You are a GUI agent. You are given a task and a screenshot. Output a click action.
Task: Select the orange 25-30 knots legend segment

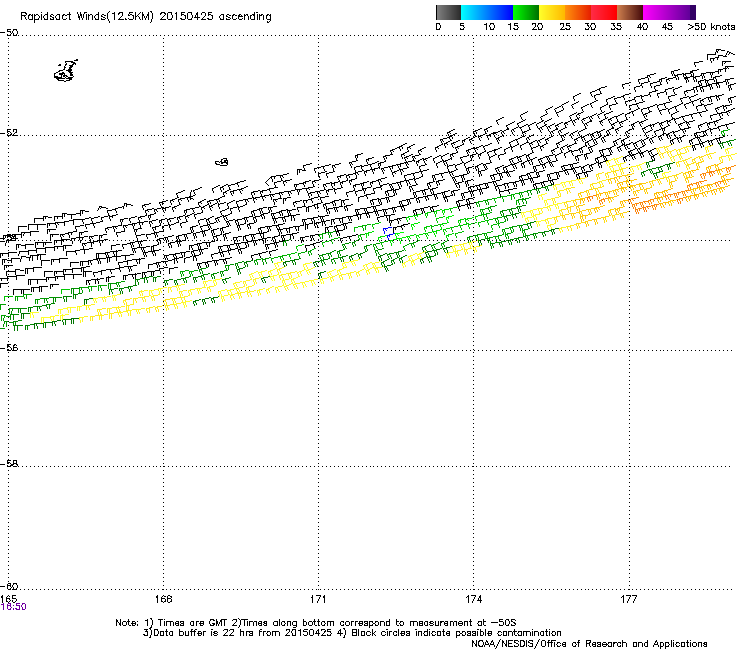coord(578,12)
